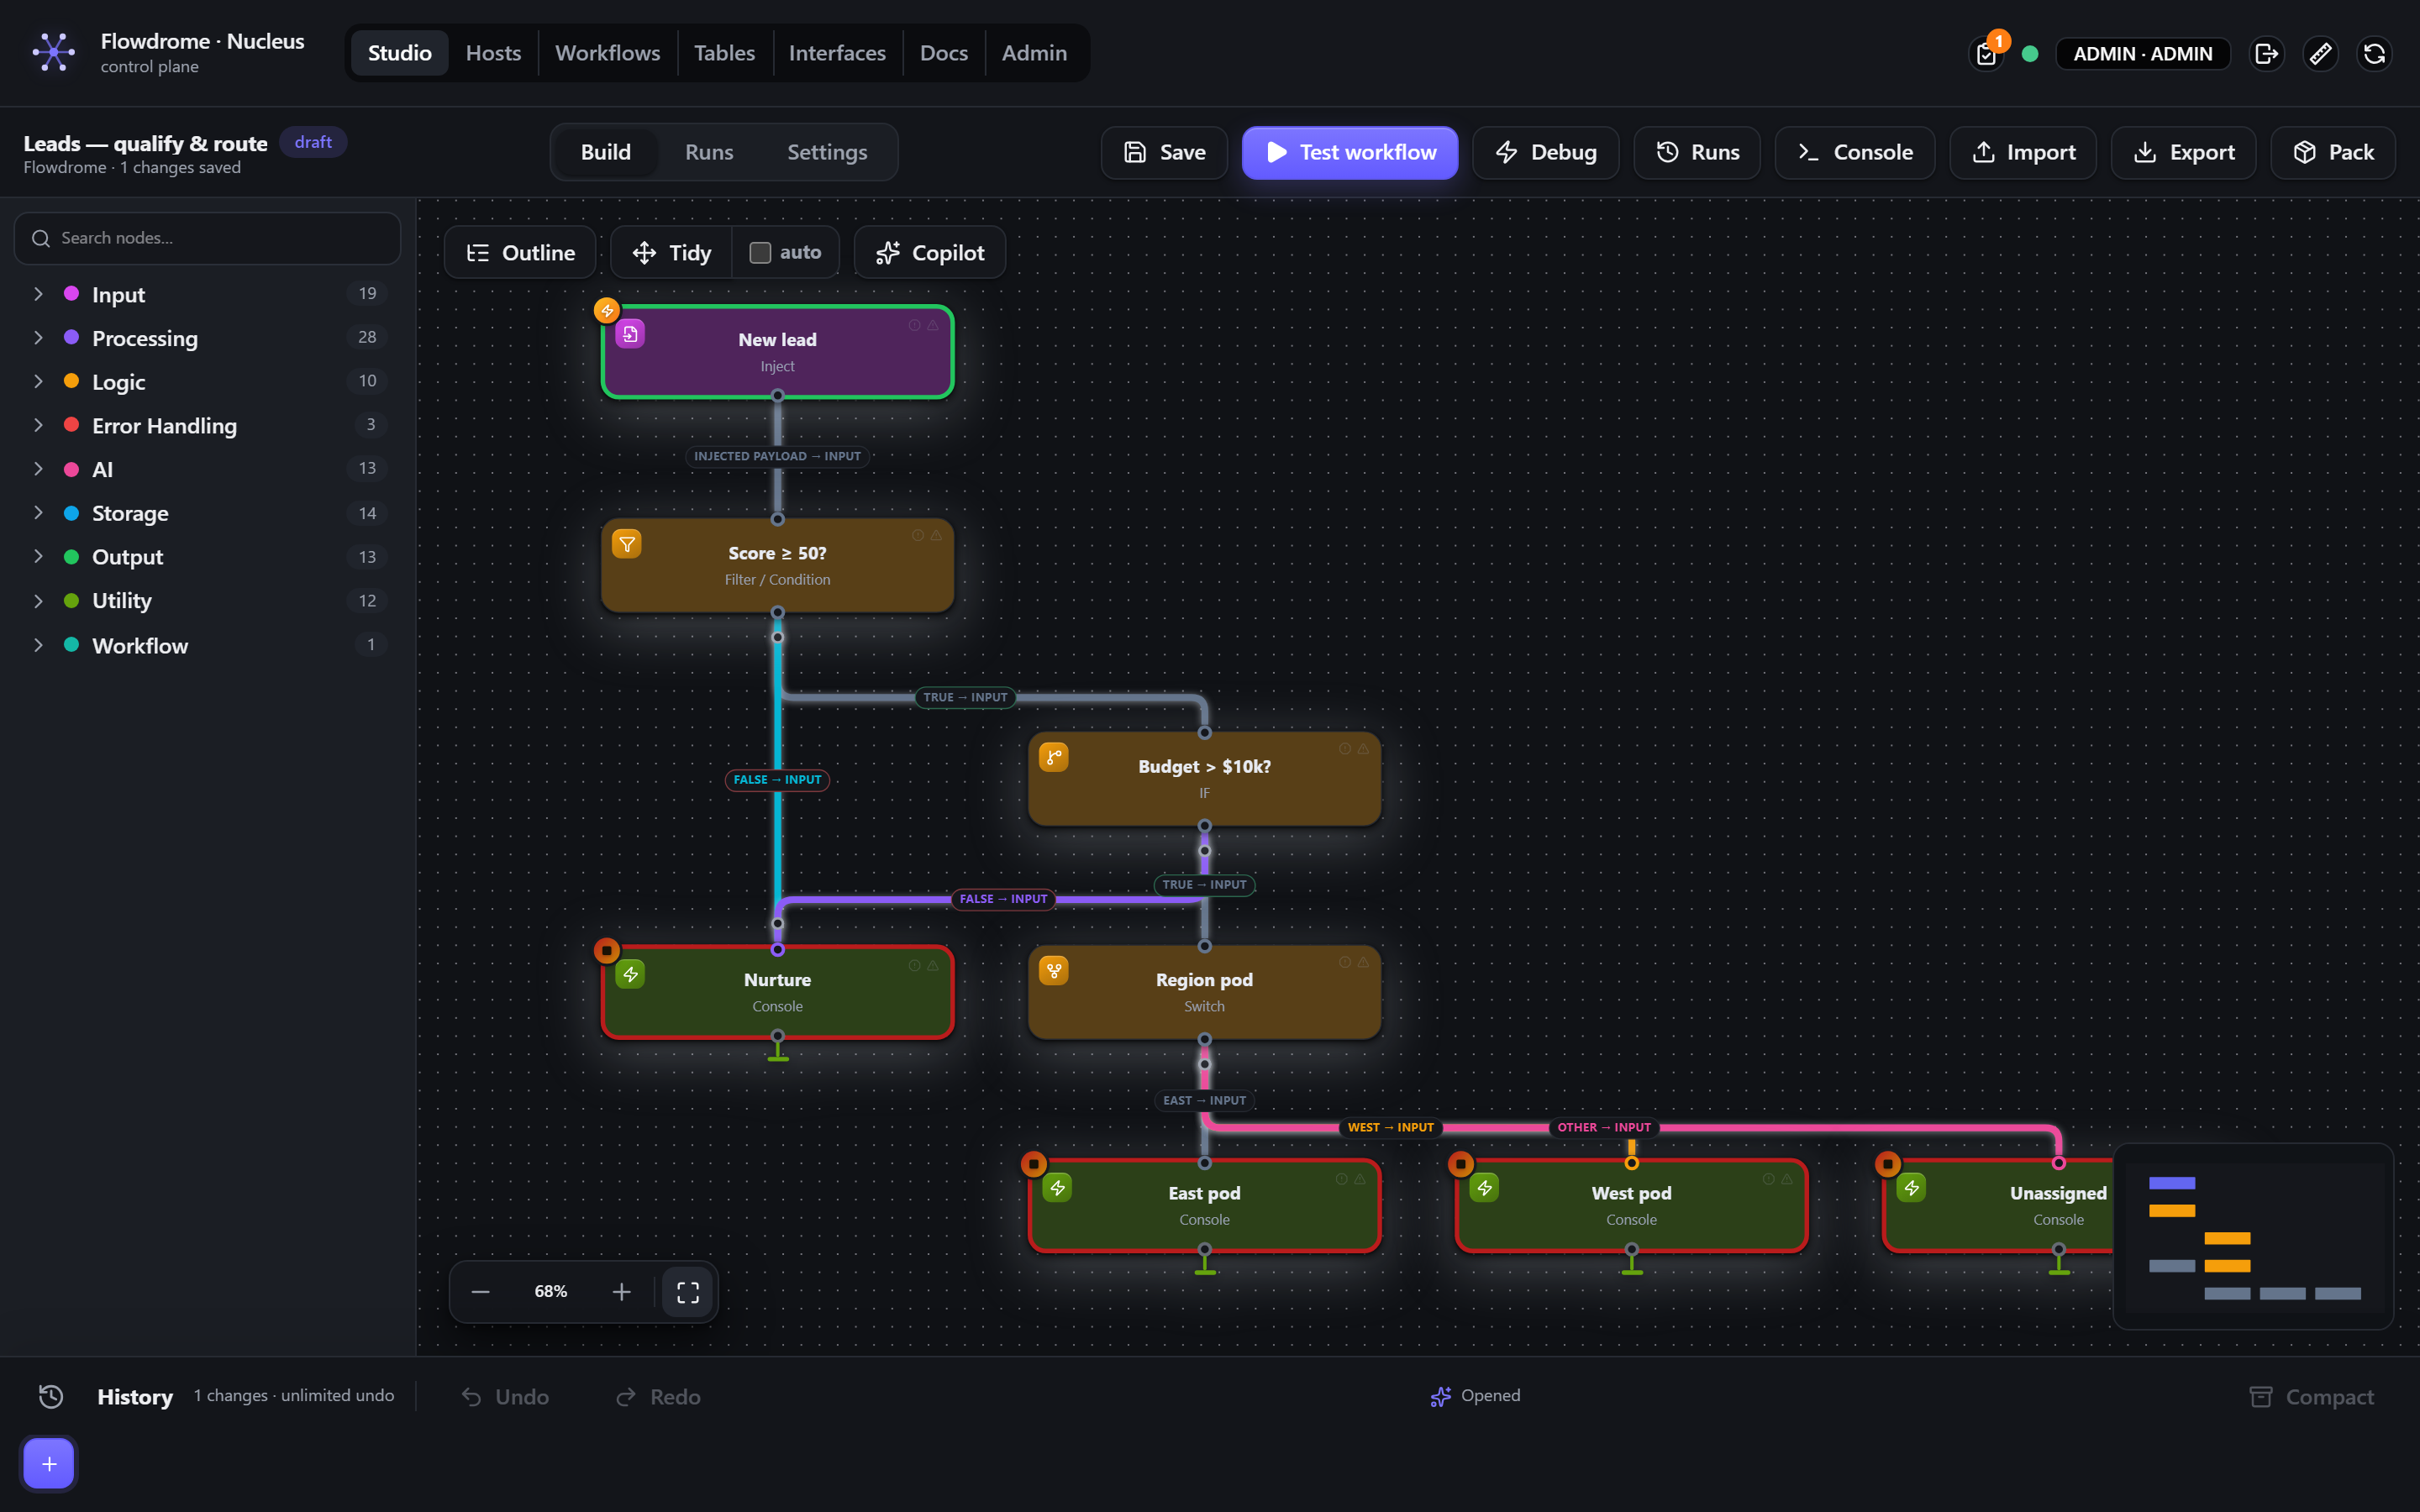Click the green online status indicator
This screenshot has height=1512, width=2420.
coord(2030,54)
